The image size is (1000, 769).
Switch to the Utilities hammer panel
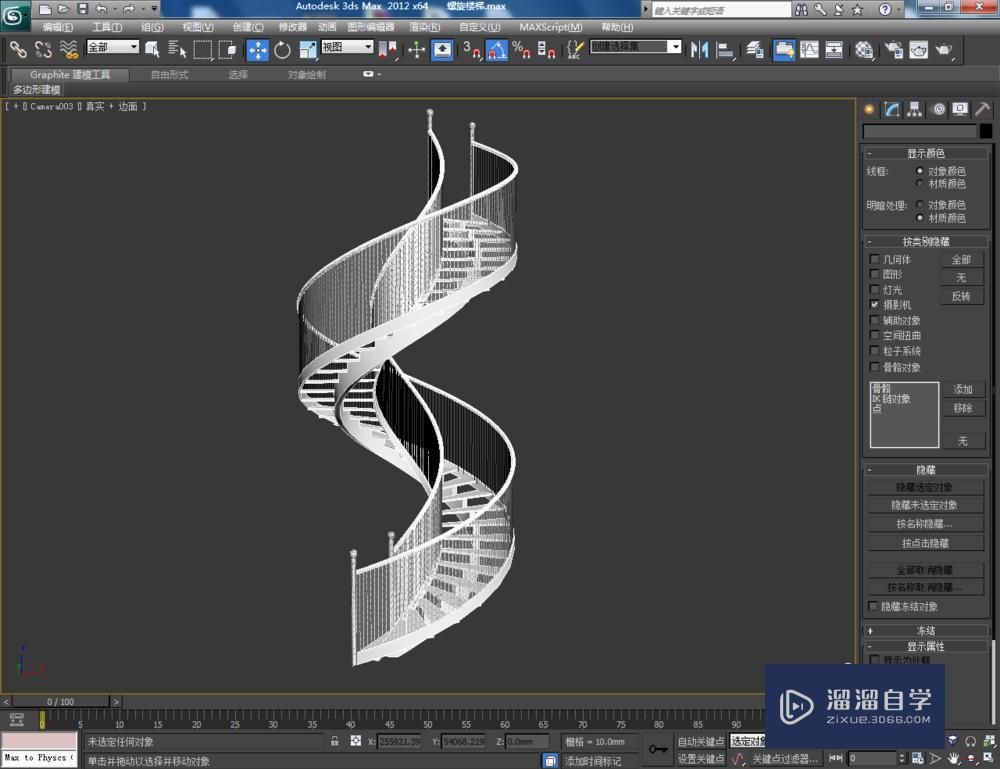[982, 109]
